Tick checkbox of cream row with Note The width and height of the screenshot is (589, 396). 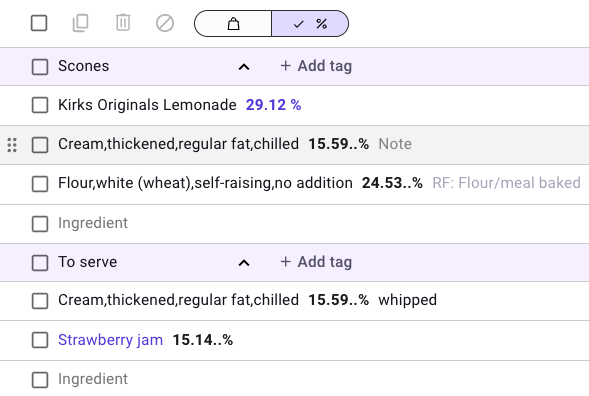pyautogui.click(x=40, y=145)
